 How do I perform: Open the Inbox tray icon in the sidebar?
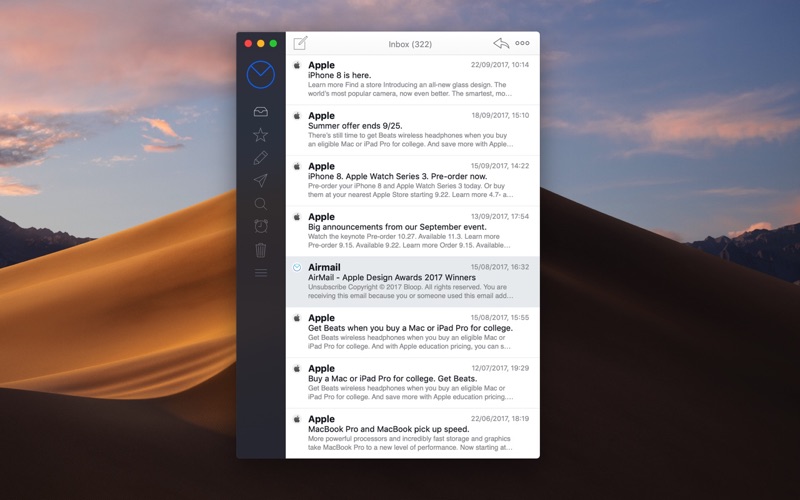[x=261, y=112]
